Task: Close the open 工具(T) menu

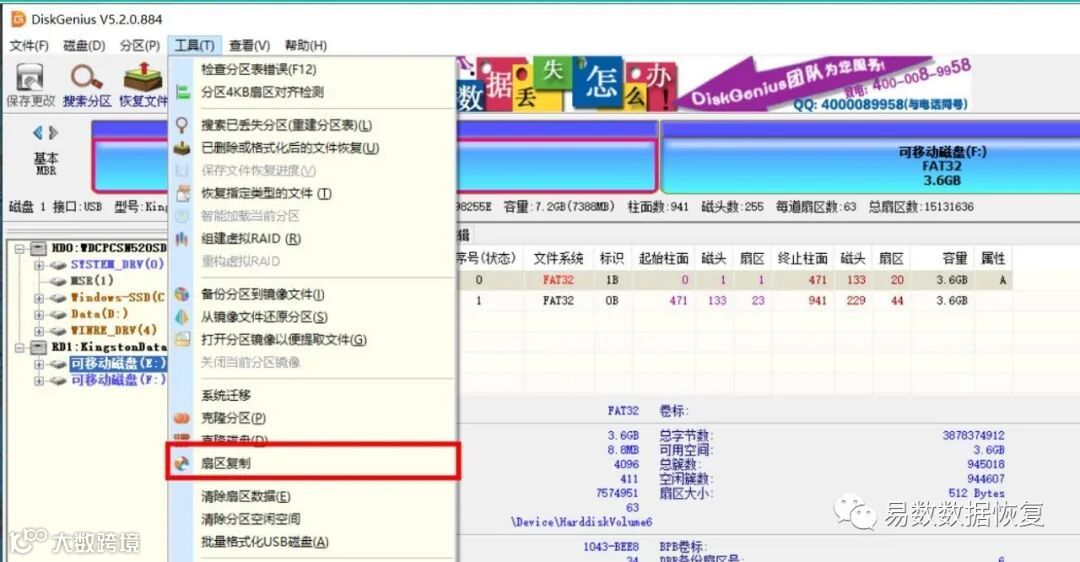Action: coord(194,45)
